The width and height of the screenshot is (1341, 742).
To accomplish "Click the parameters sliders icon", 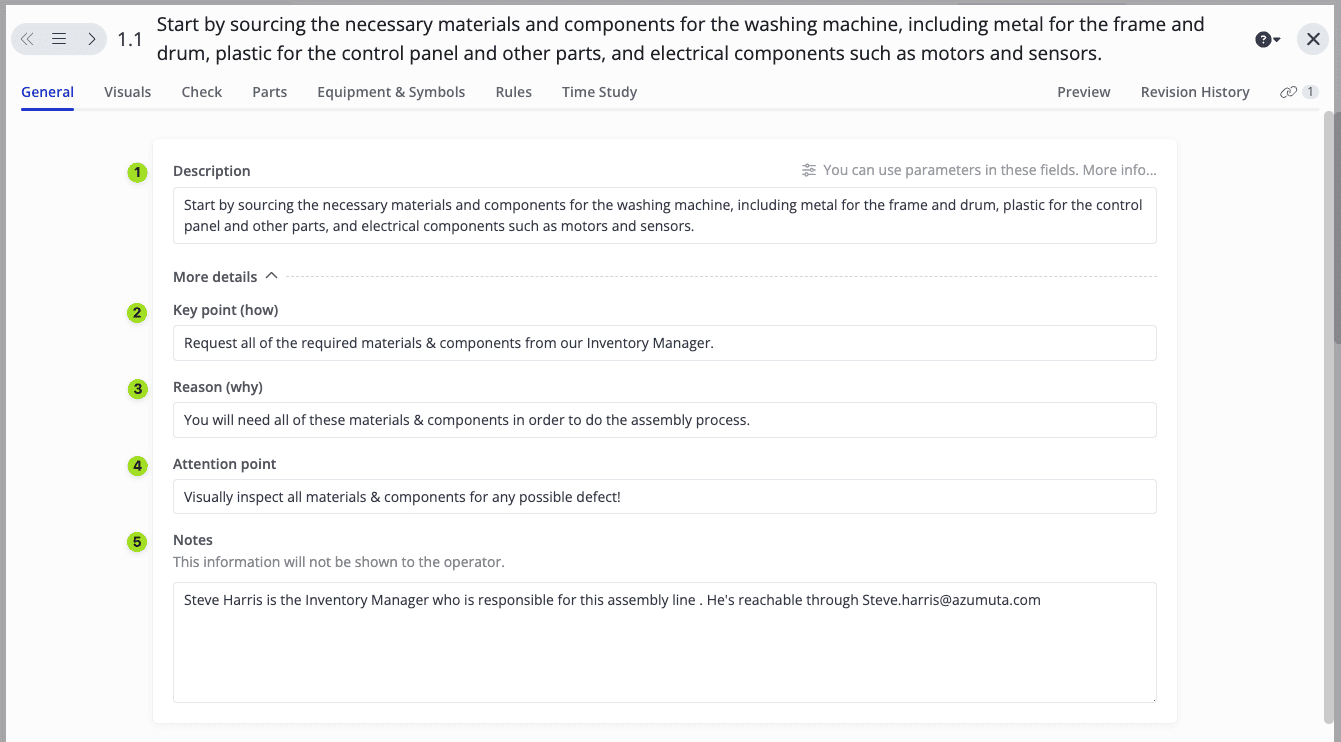I will 809,170.
